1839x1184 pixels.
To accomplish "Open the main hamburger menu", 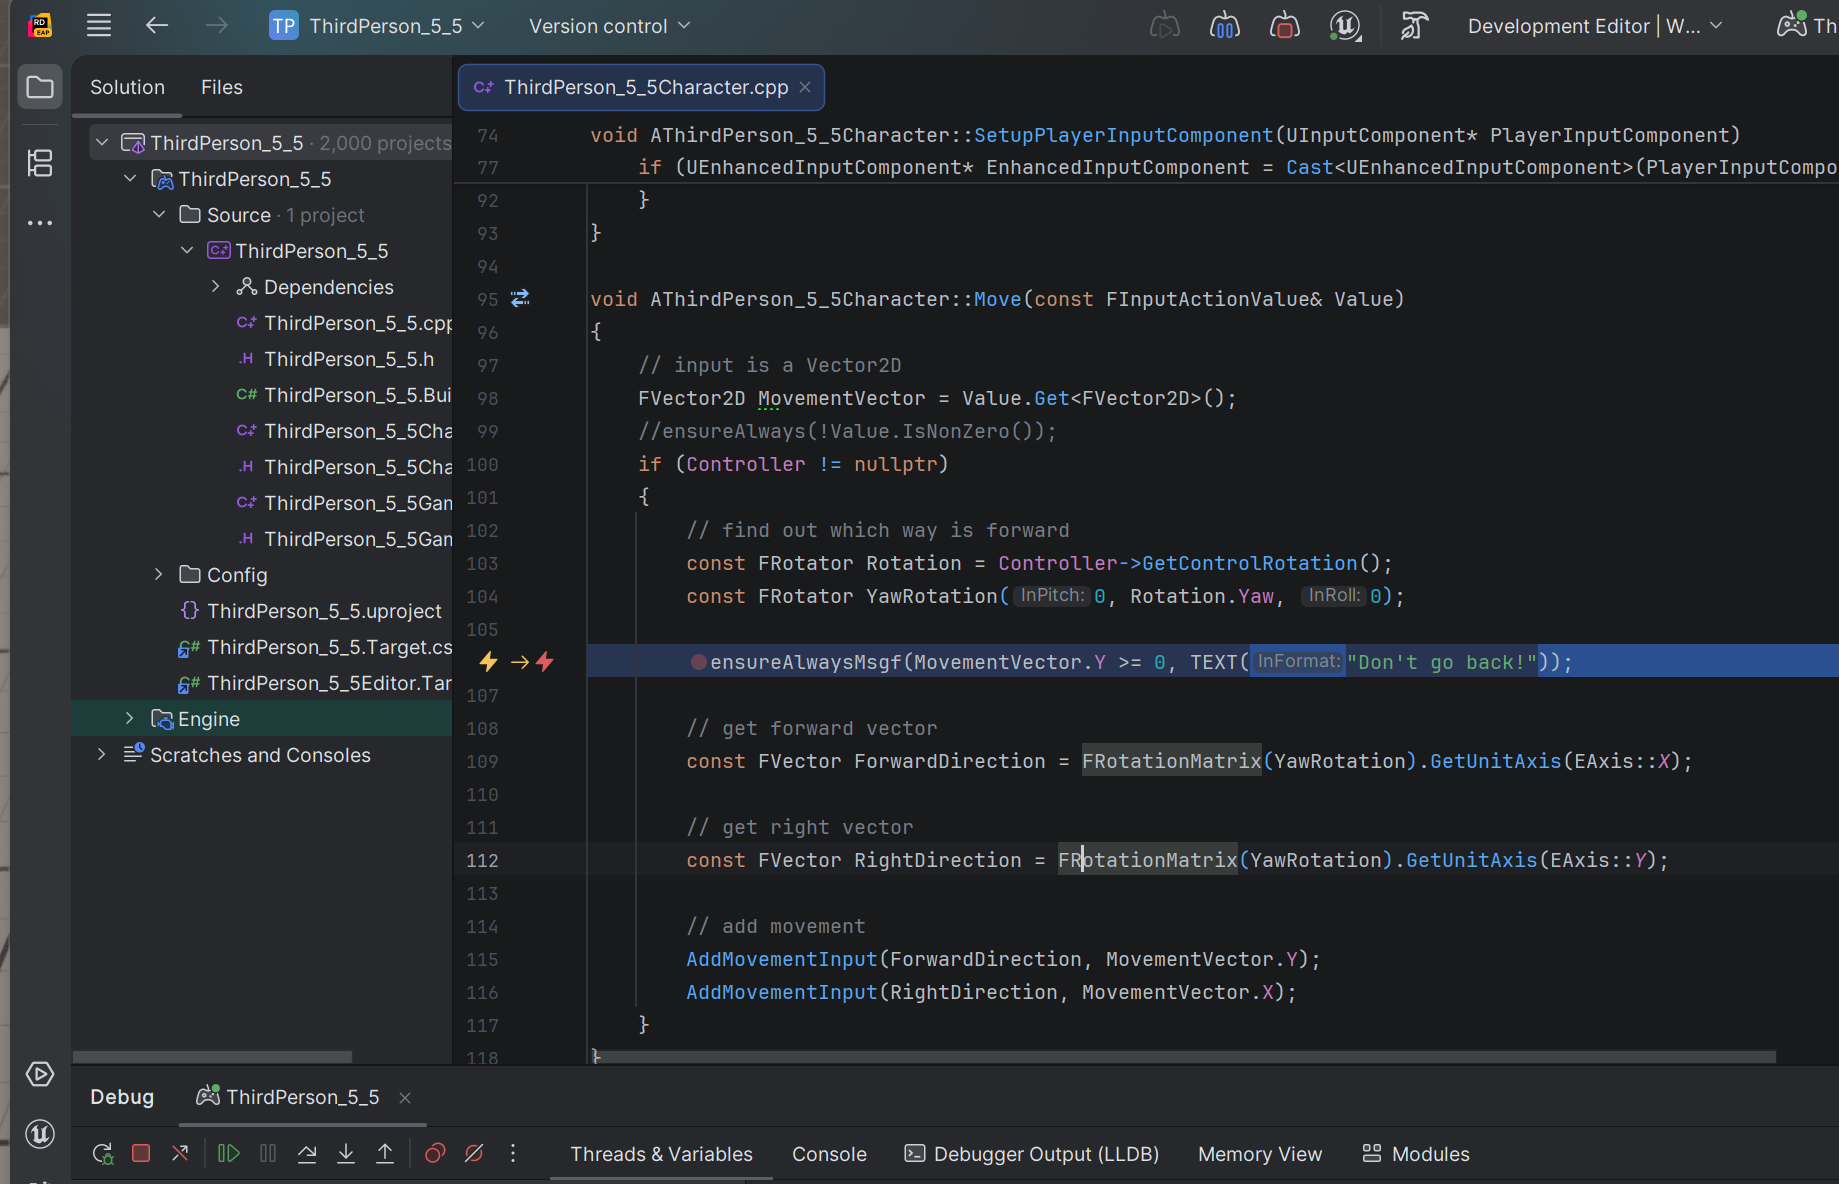I will click(x=99, y=26).
